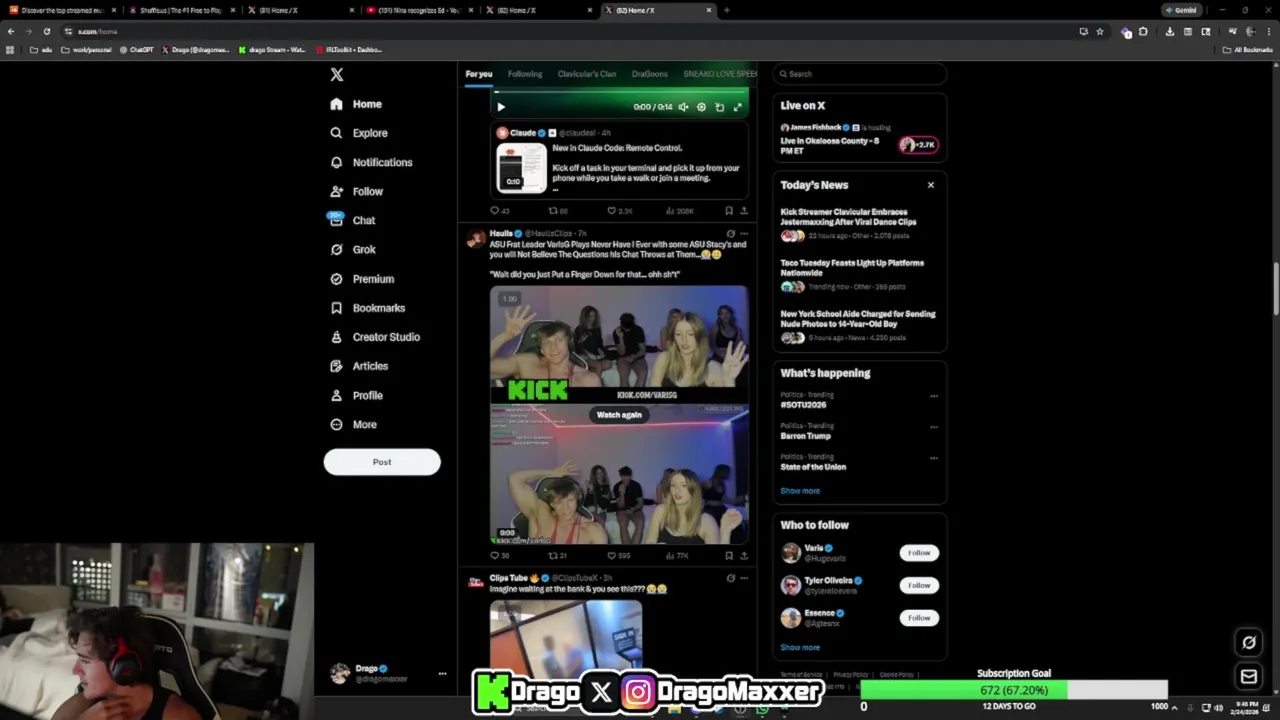This screenshot has width=1280, height=720.
Task: Click the X logo in the sidebar
Action: pyautogui.click(x=337, y=75)
